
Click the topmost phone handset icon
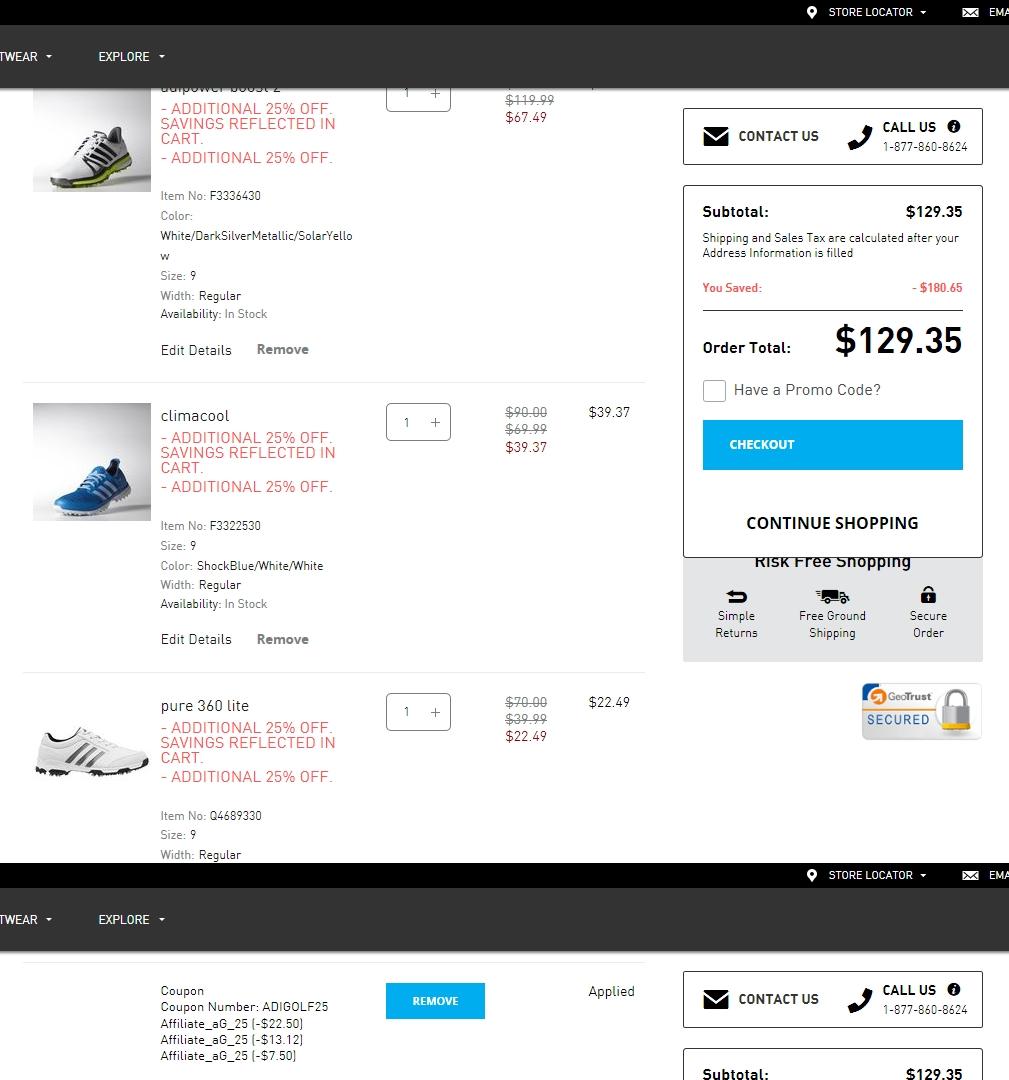pos(860,138)
